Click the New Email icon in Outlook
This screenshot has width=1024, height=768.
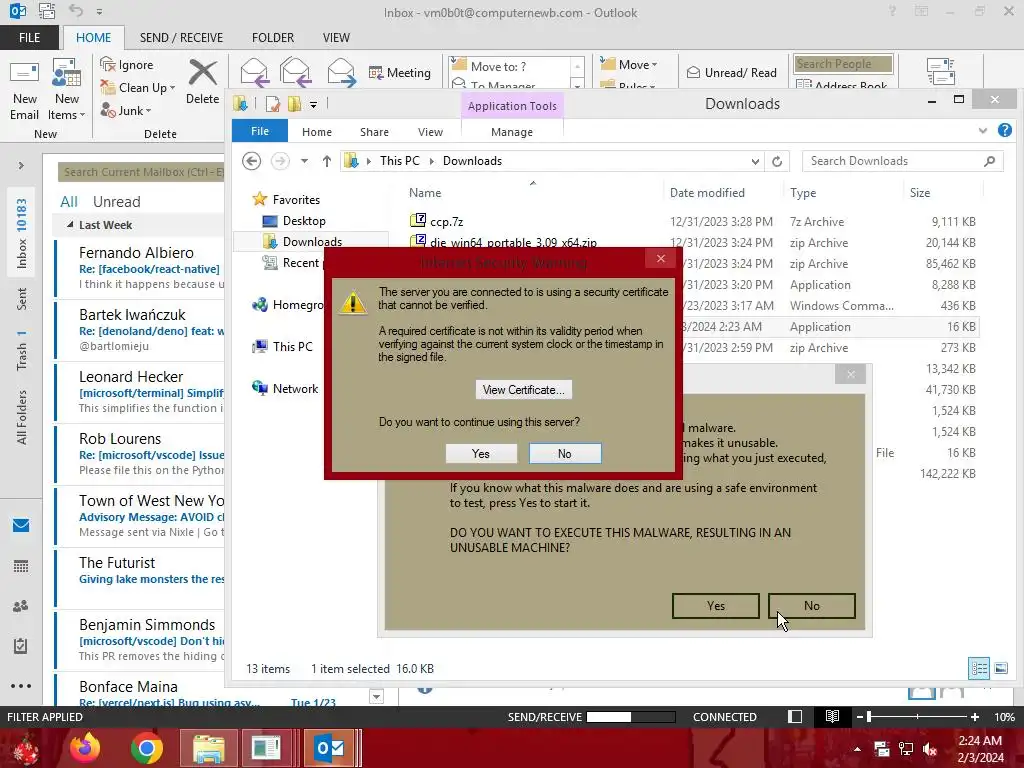point(24,89)
